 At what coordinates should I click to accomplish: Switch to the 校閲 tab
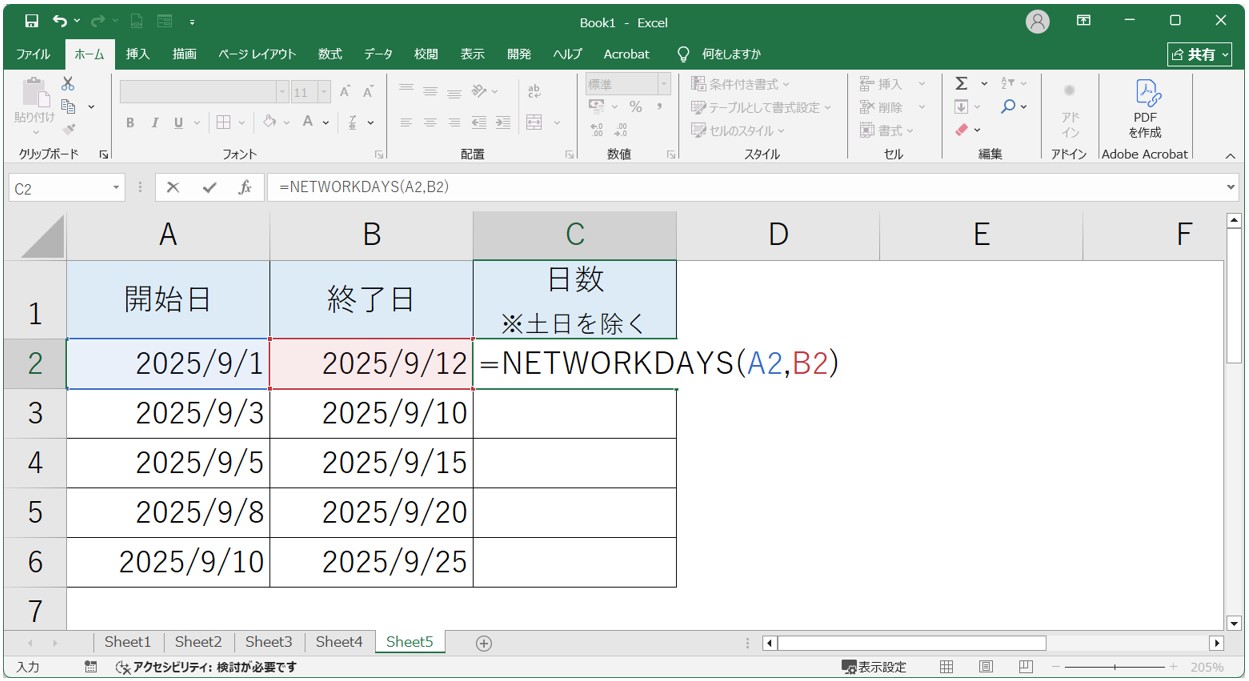pyautogui.click(x=427, y=54)
